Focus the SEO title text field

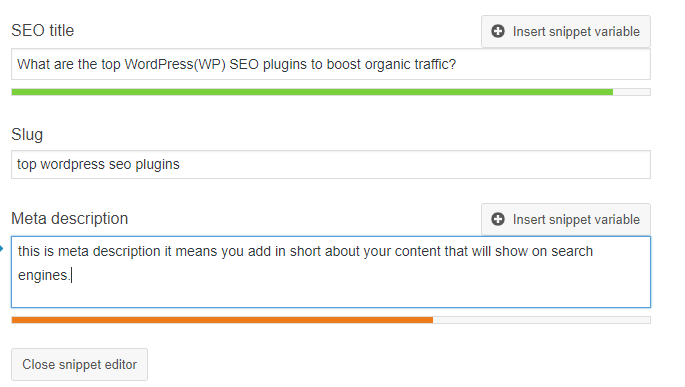(331, 64)
